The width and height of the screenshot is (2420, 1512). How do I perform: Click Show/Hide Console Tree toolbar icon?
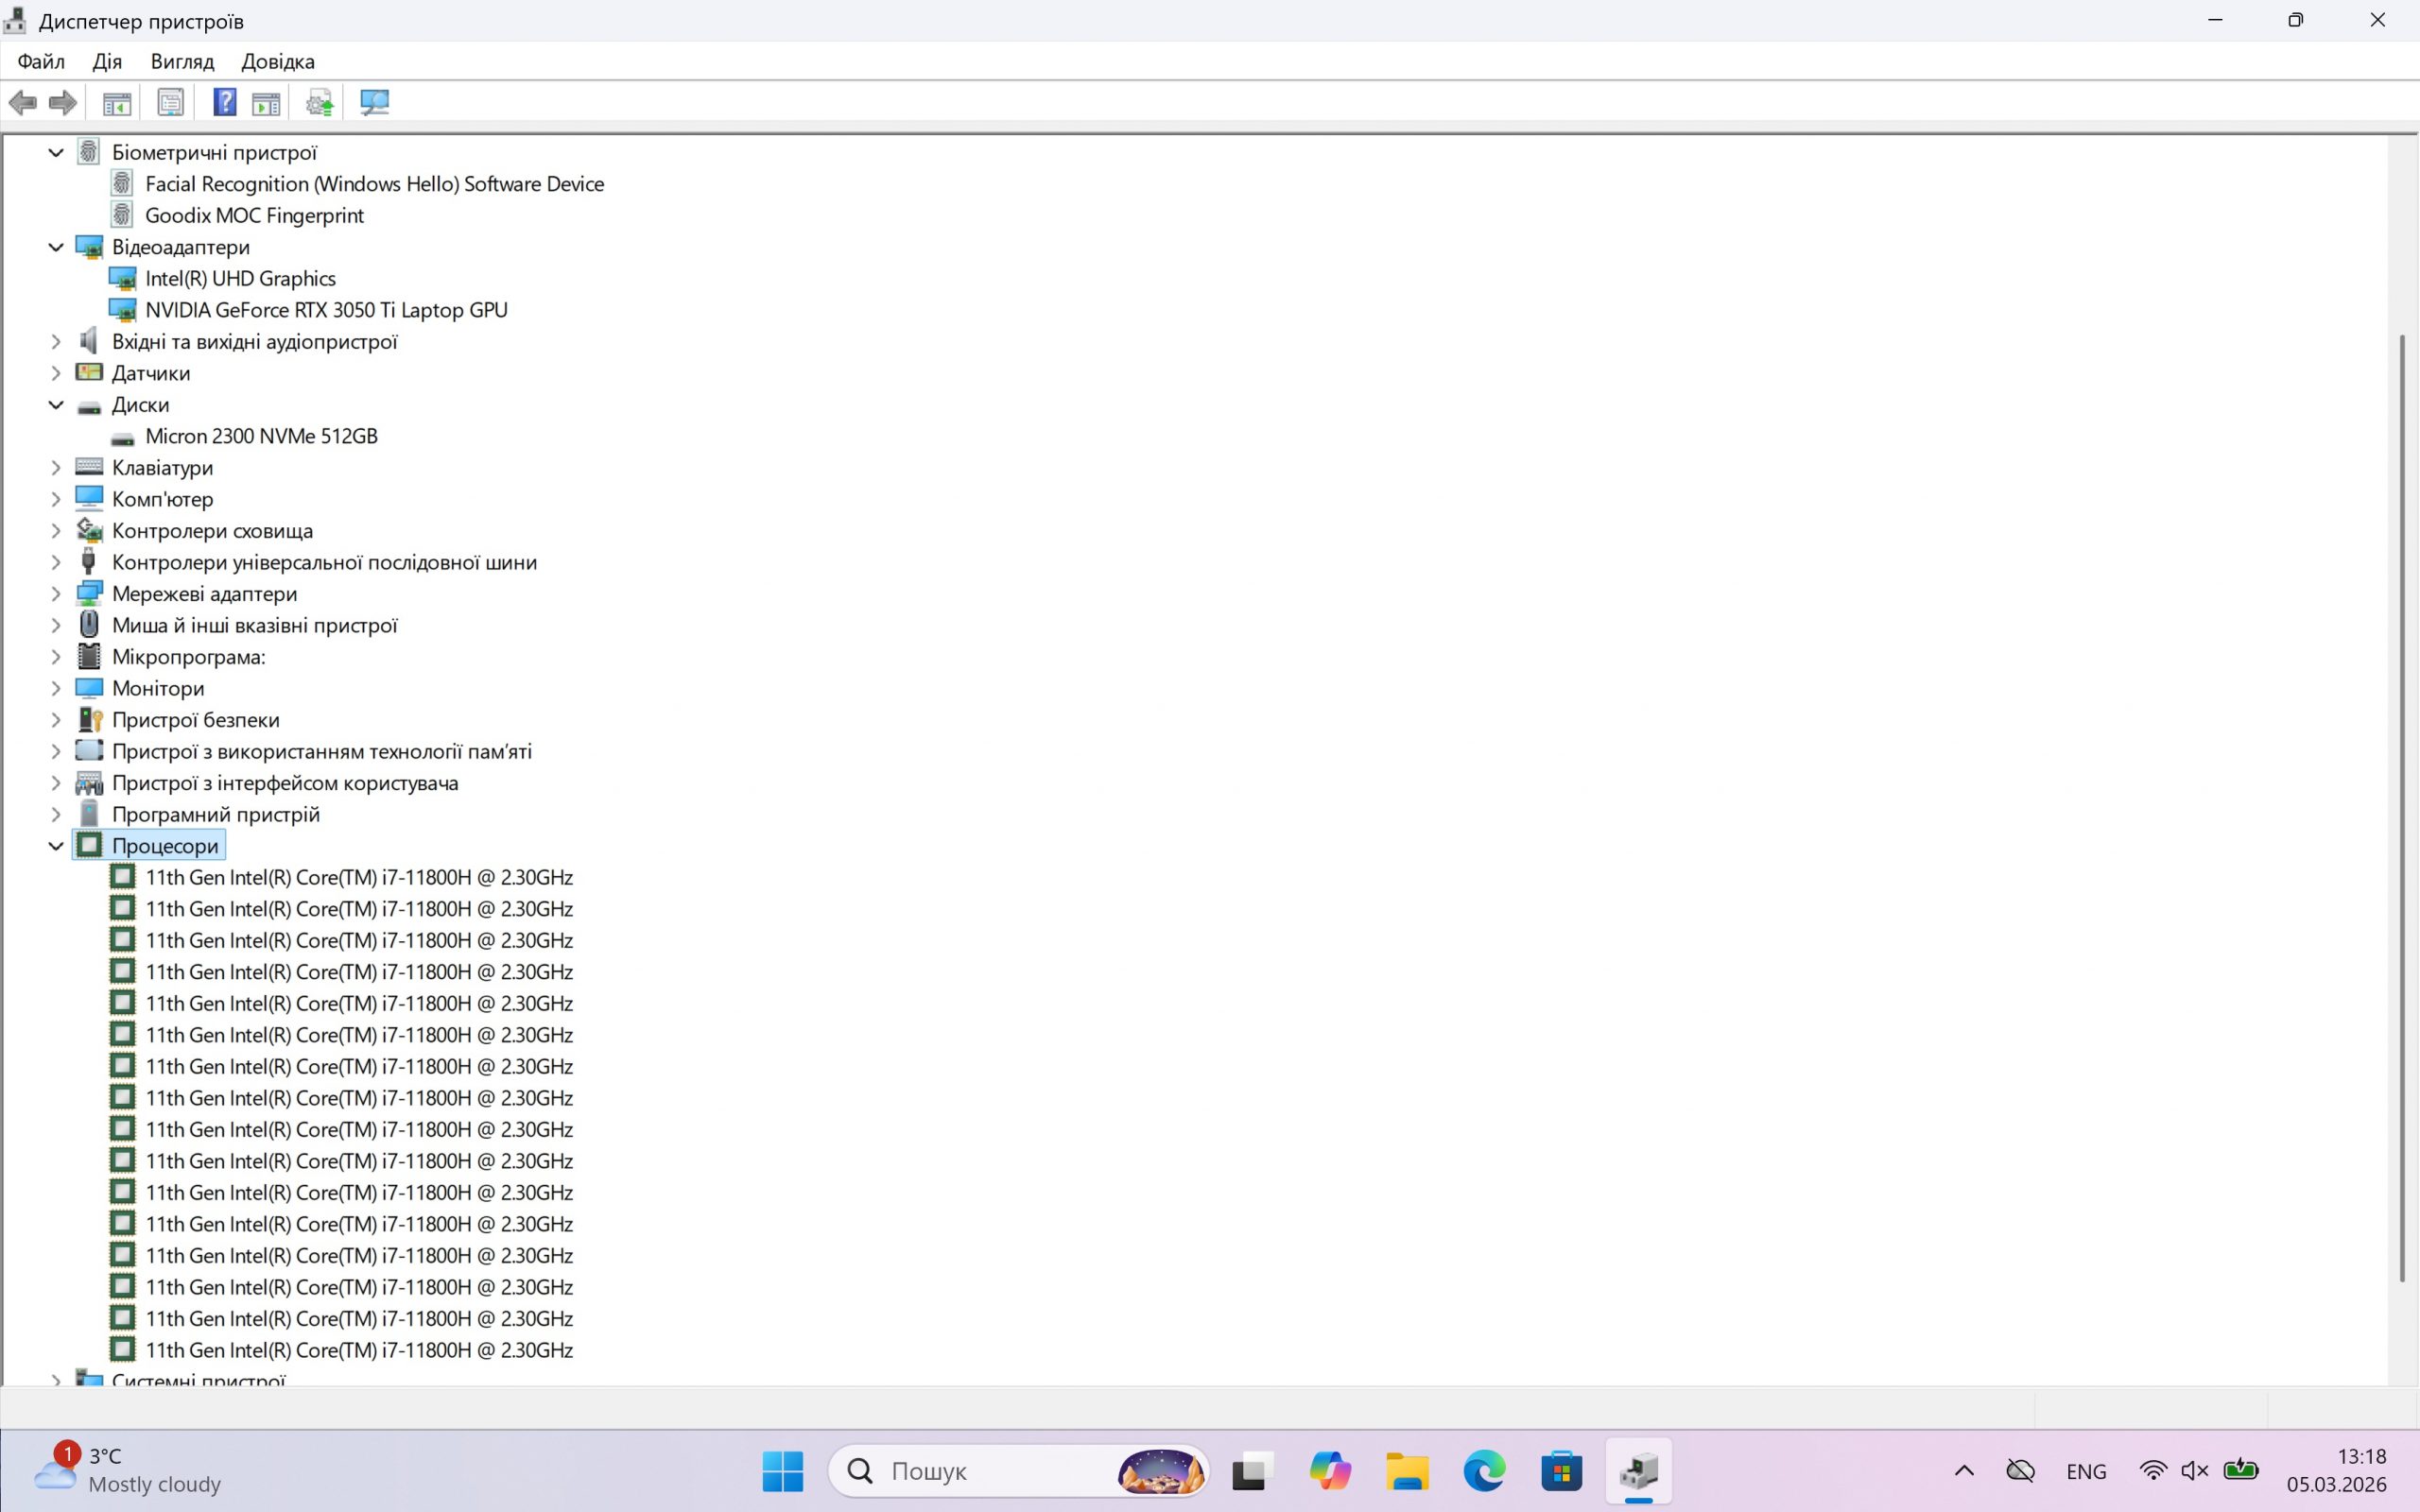[117, 102]
